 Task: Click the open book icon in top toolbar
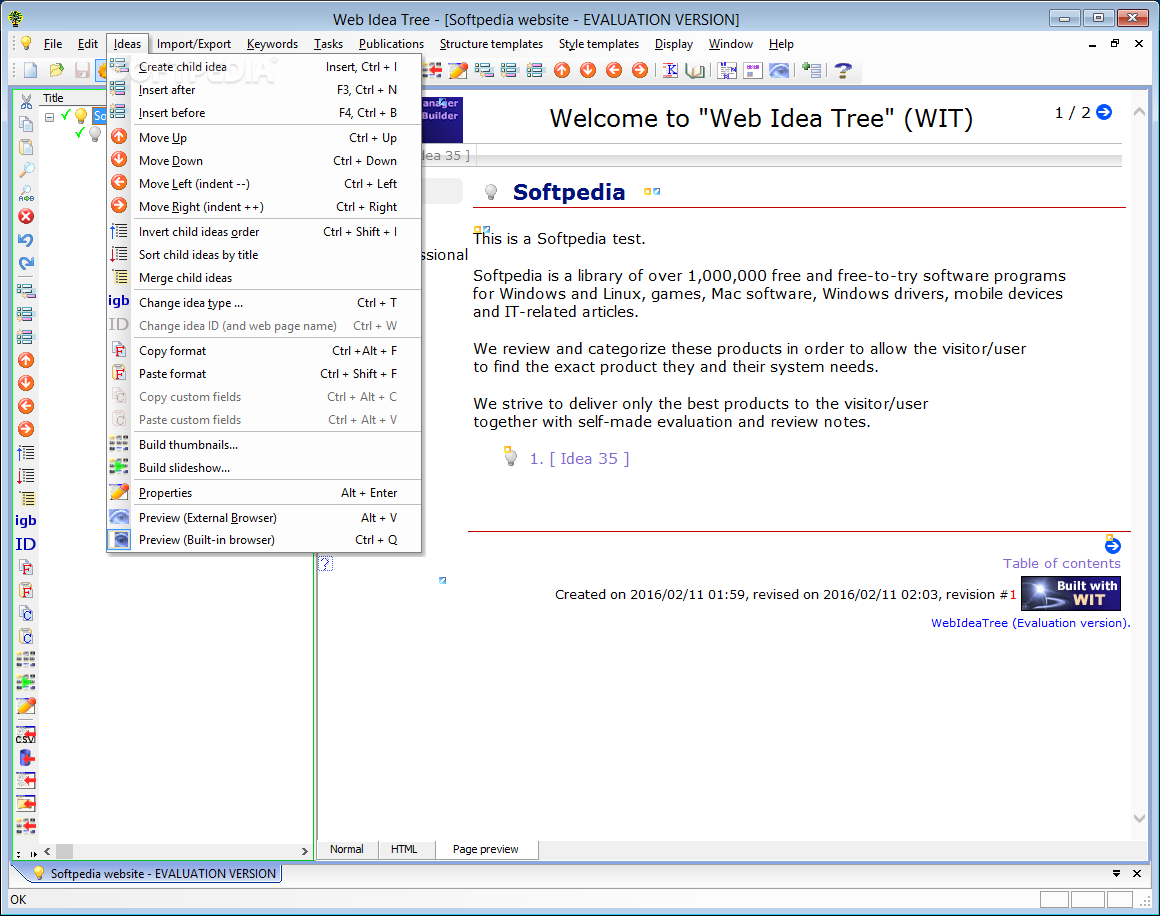coord(695,70)
